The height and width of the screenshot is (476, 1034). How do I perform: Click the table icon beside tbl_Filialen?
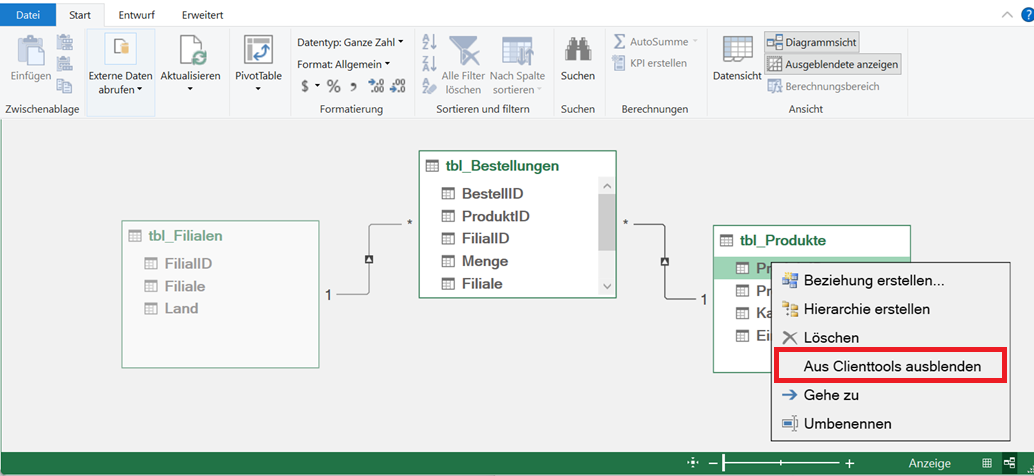coord(135,235)
